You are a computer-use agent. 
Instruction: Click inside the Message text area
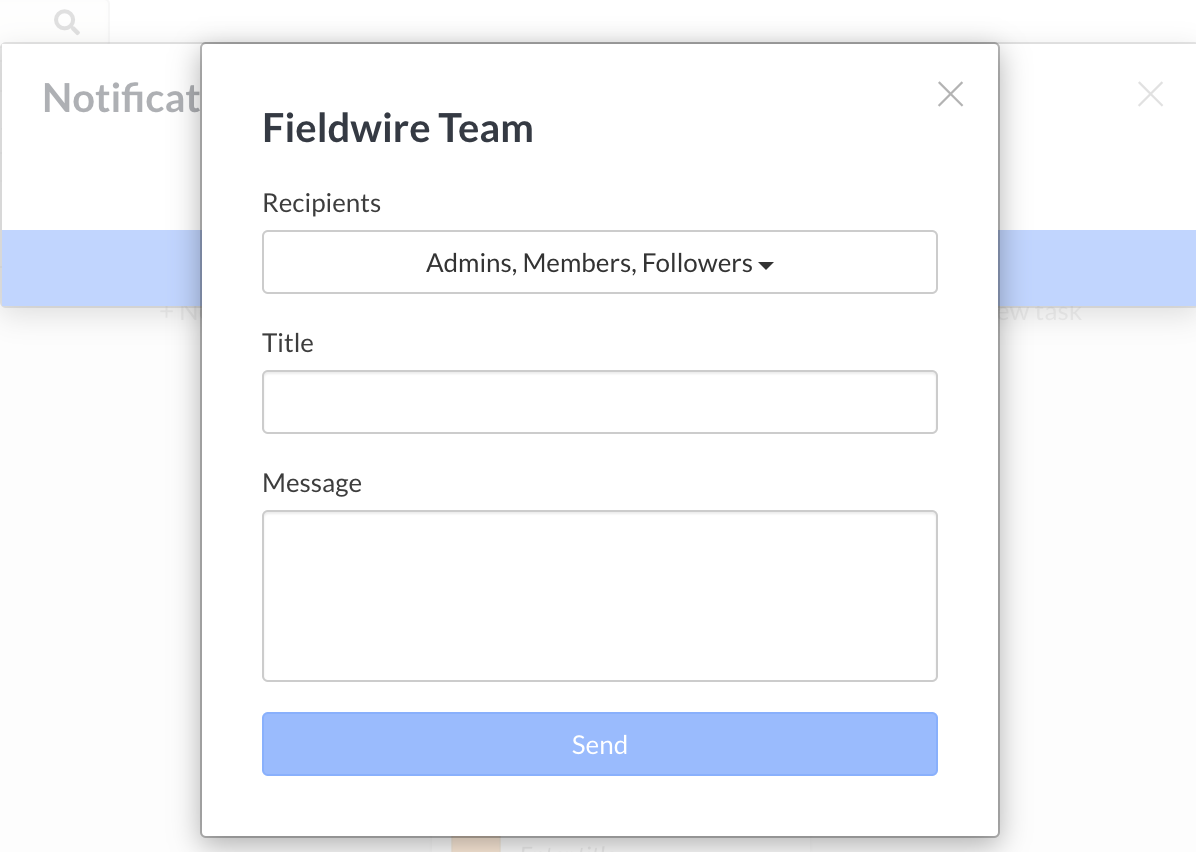coord(599,595)
